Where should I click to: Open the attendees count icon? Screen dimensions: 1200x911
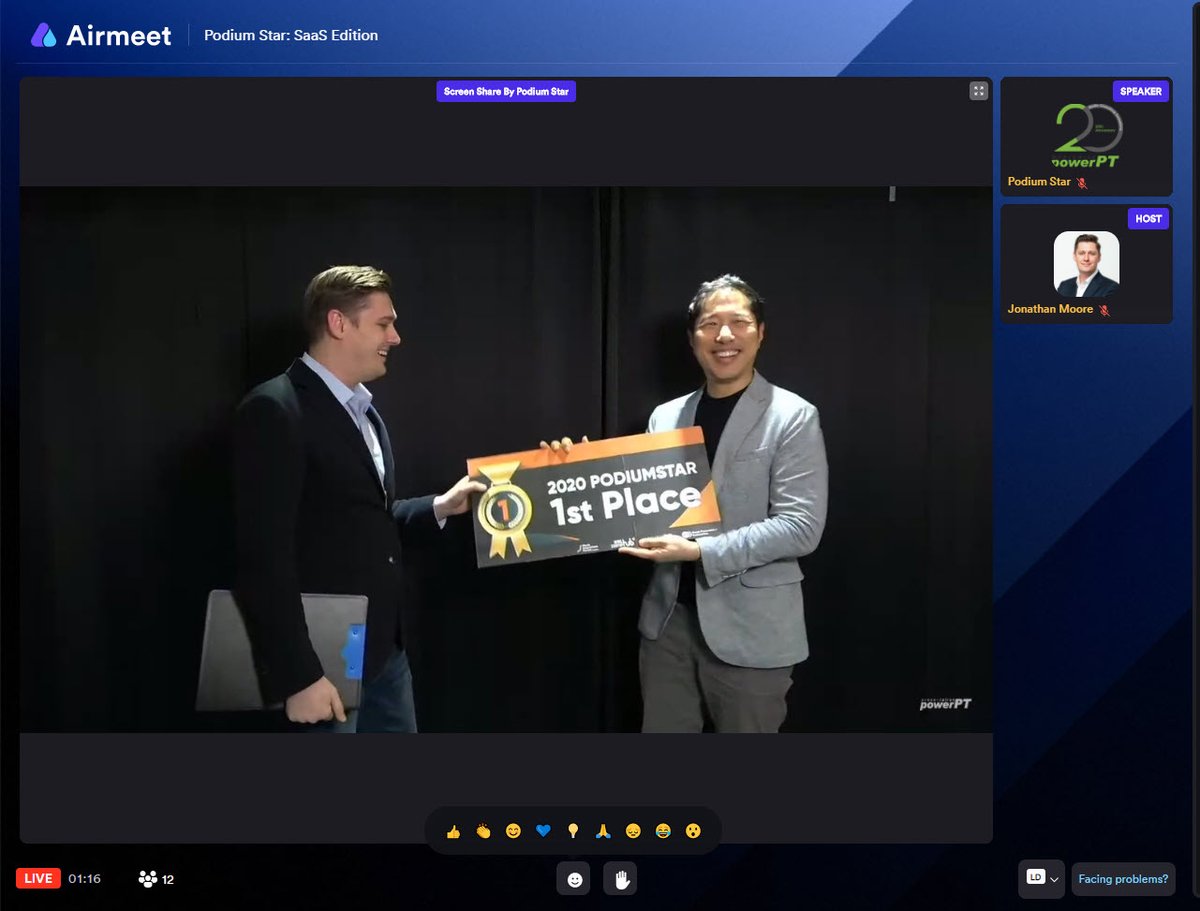pos(148,879)
